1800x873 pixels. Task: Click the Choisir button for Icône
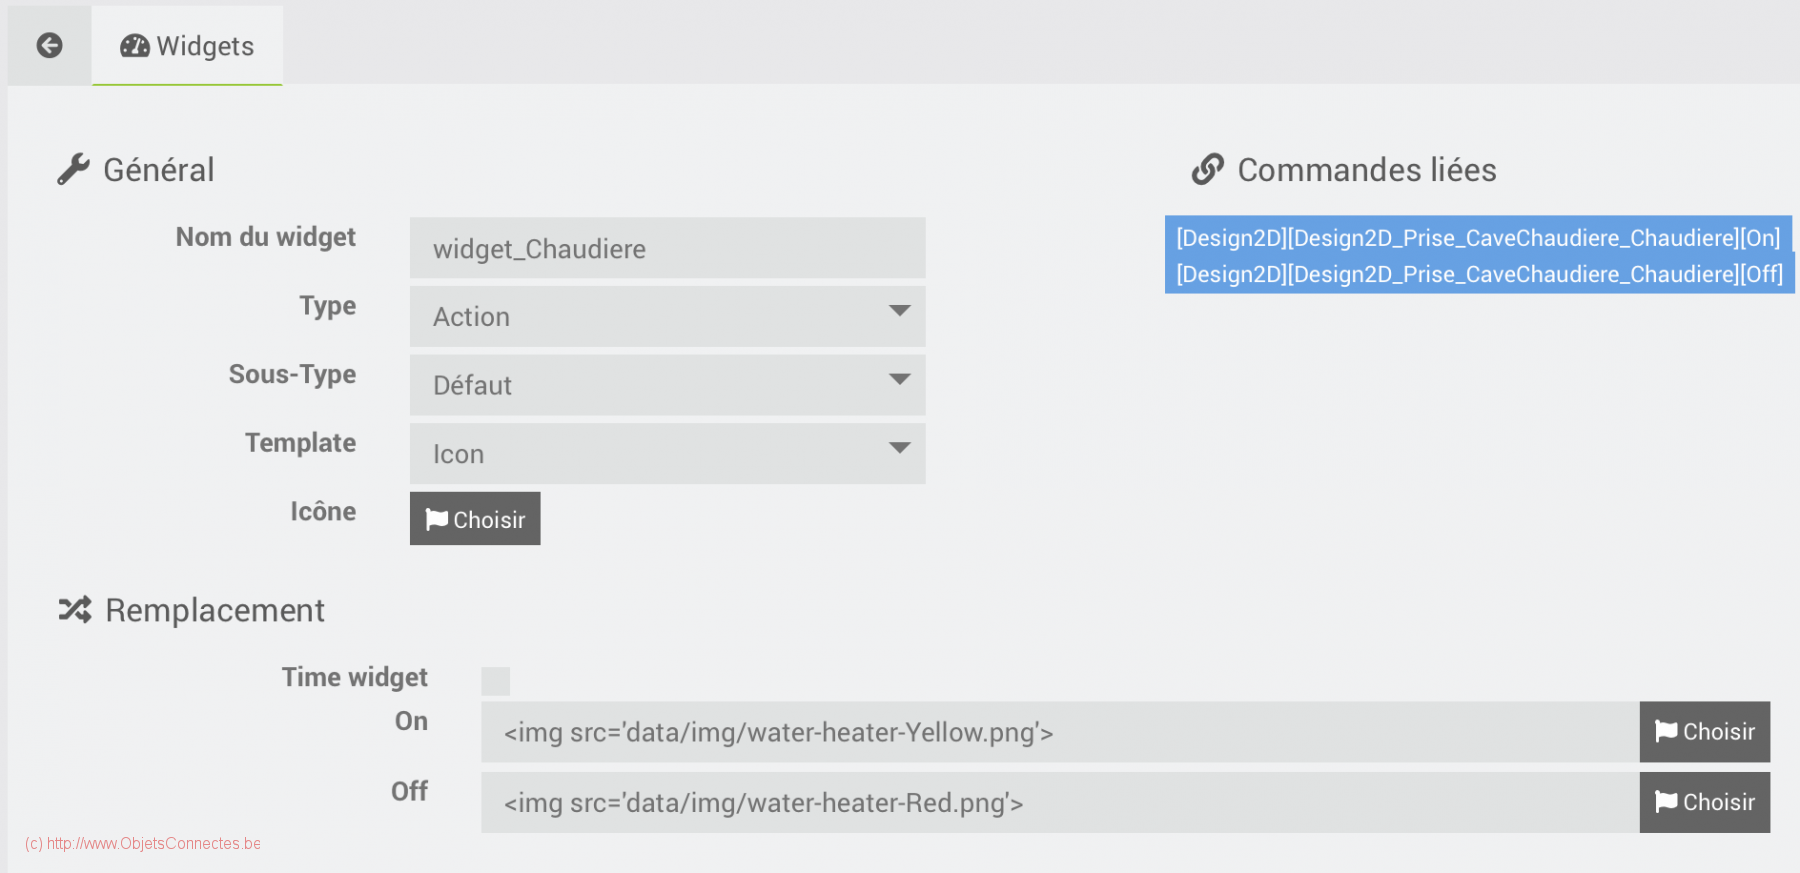pos(475,518)
